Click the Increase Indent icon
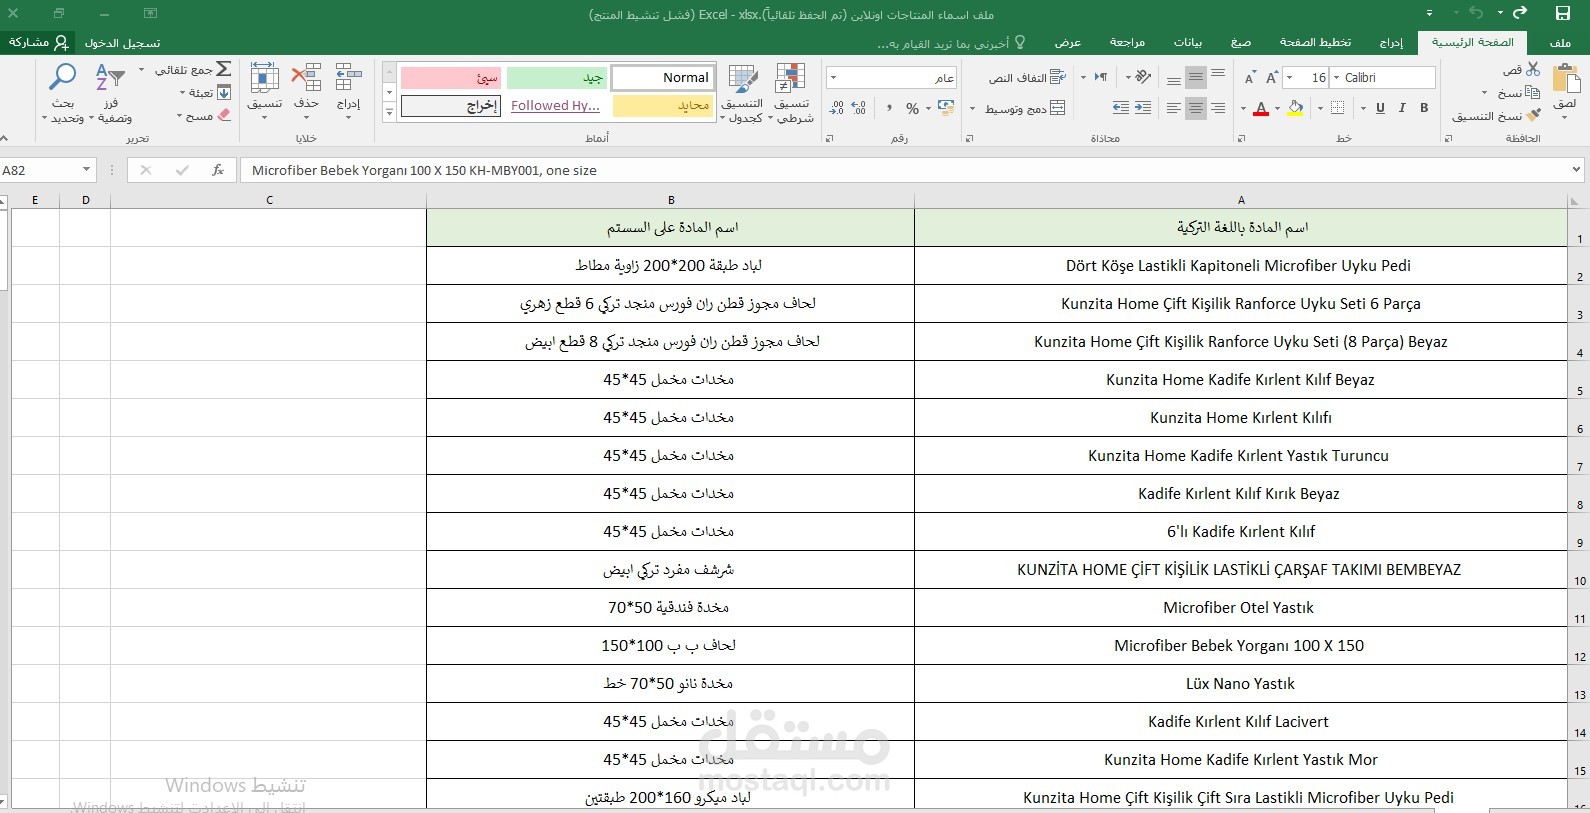 click(x=1121, y=108)
